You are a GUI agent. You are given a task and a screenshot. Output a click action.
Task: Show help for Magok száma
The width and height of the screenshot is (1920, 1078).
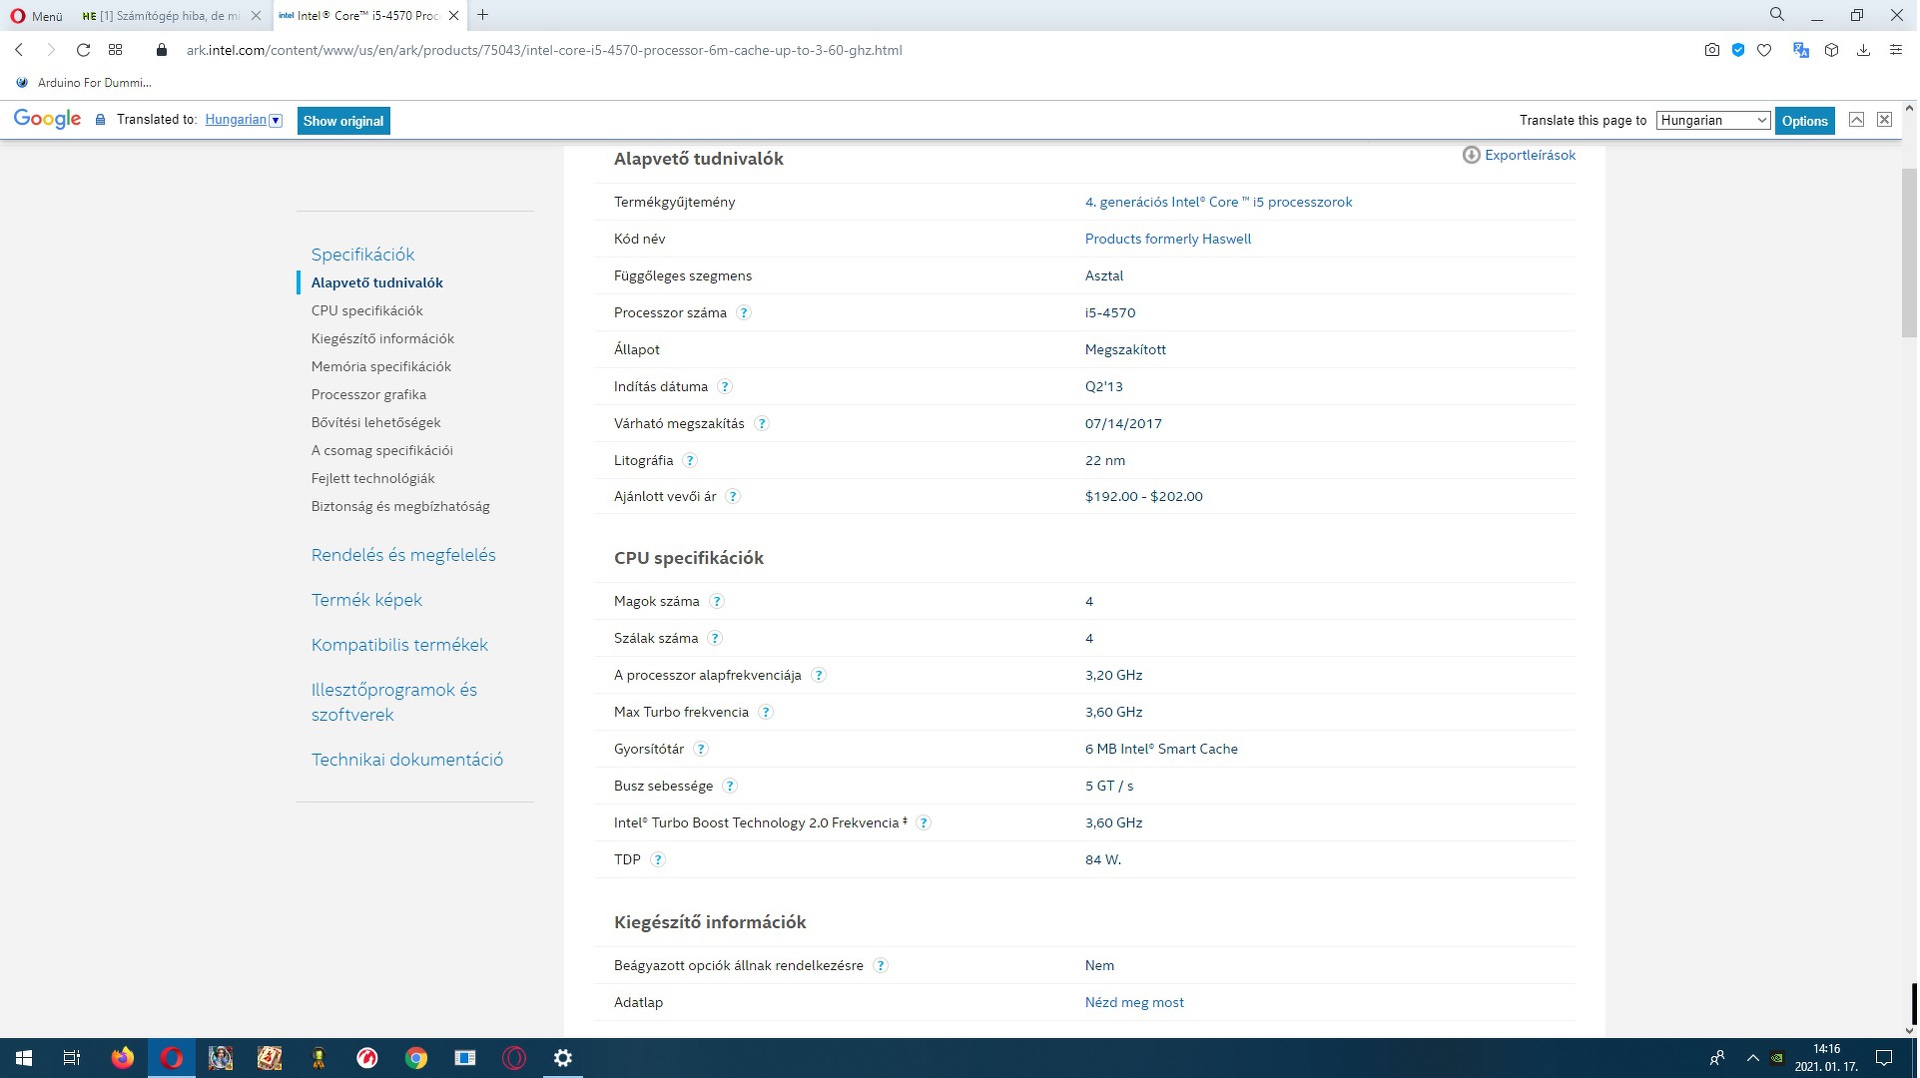point(717,602)
